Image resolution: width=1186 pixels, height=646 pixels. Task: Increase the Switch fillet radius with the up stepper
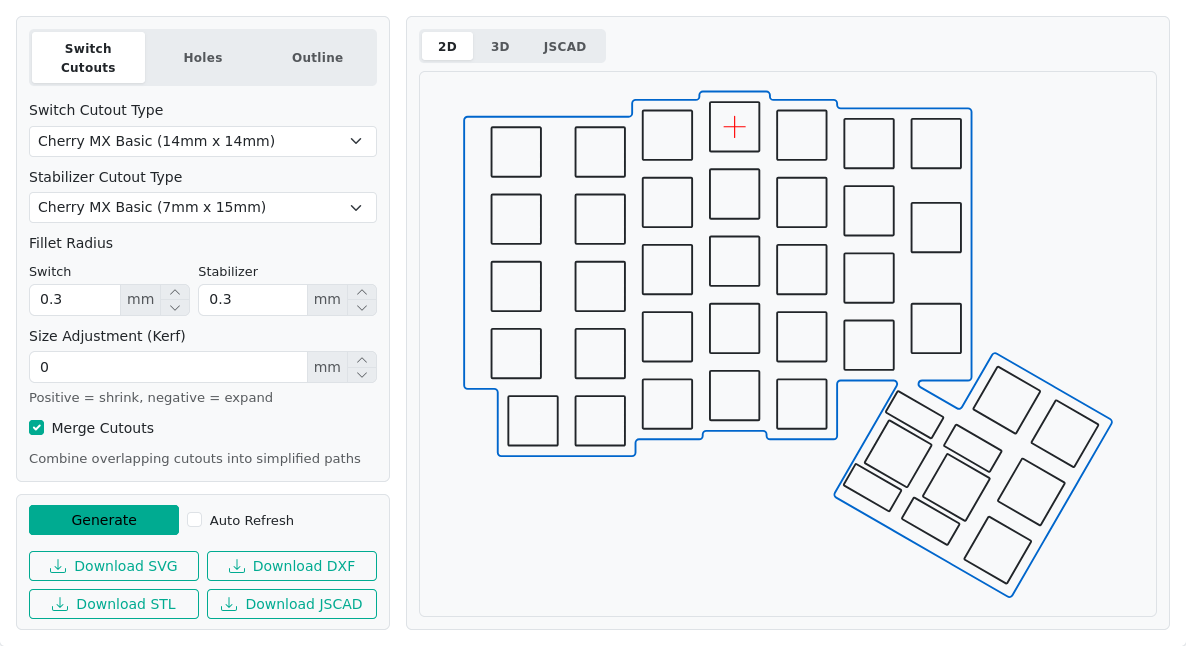point(175,292)
